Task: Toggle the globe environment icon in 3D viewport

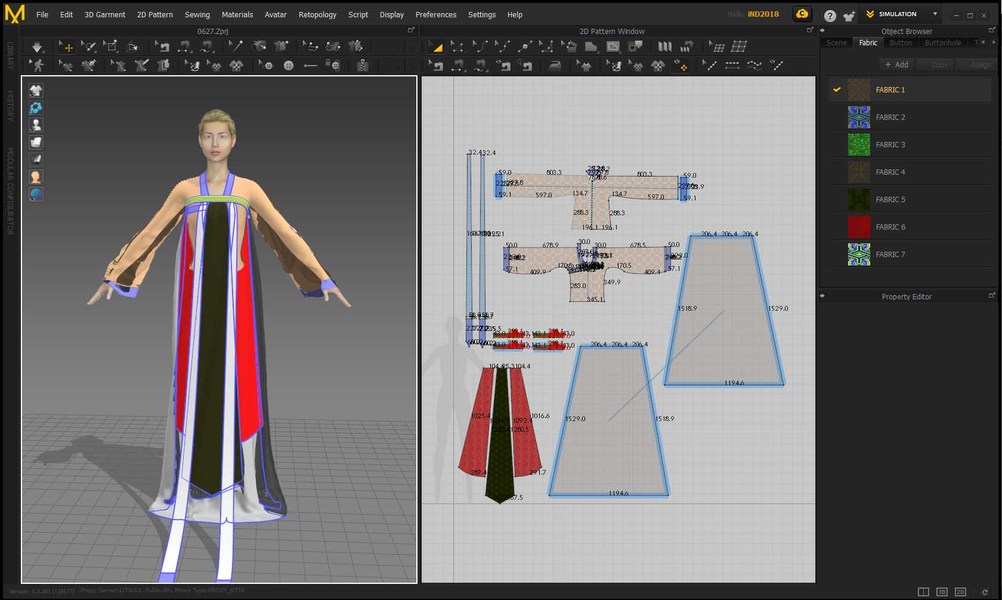Action: point(36,194)
